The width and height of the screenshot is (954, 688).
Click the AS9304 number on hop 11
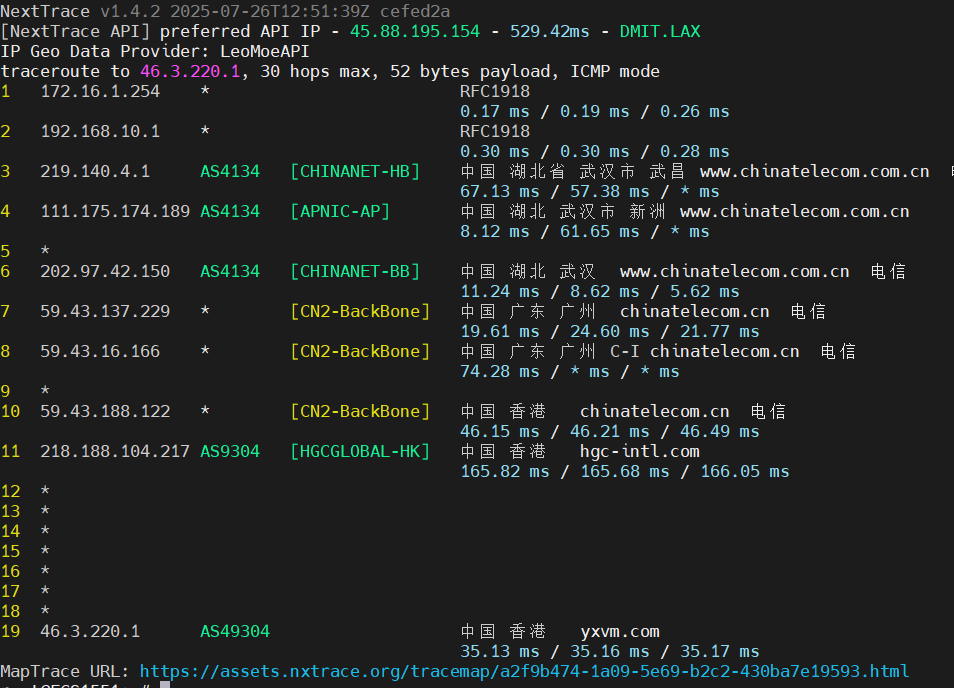pos(230,451)
